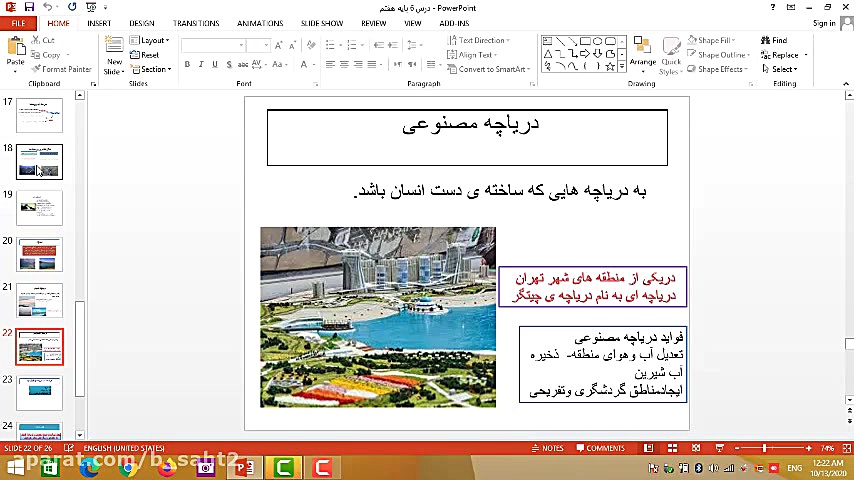The width and height of the screenshot is (854, 480).
Task: Open the font size combo box
Action: point(258,45)
